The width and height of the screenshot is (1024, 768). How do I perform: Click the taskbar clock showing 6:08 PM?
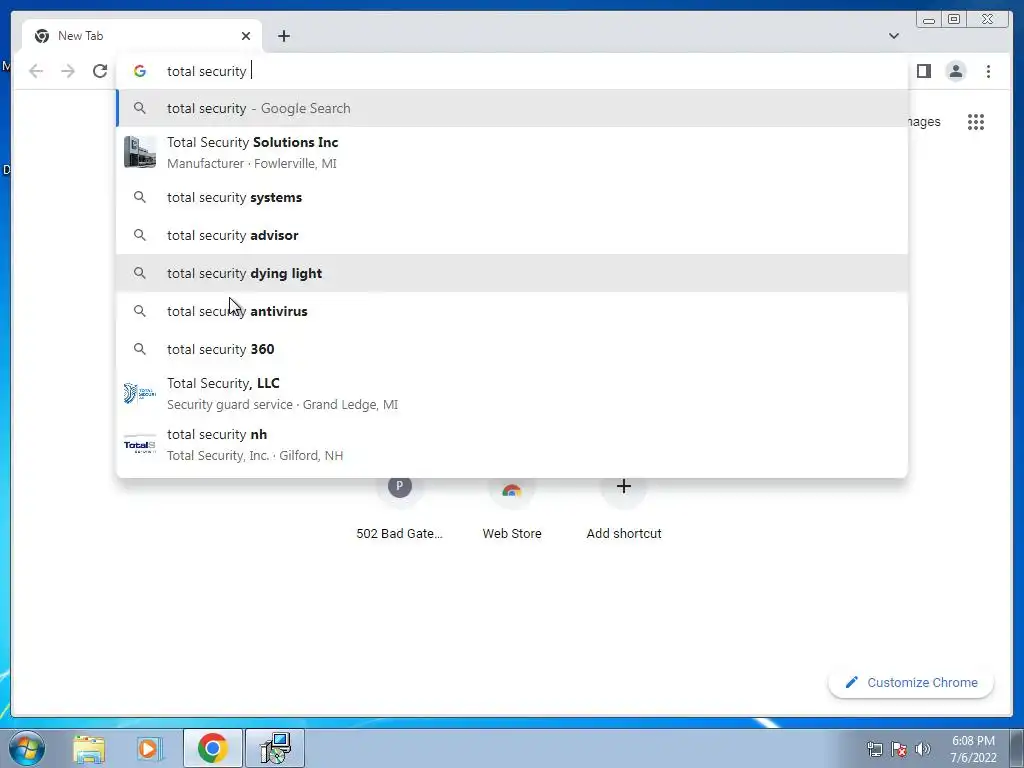973,749
